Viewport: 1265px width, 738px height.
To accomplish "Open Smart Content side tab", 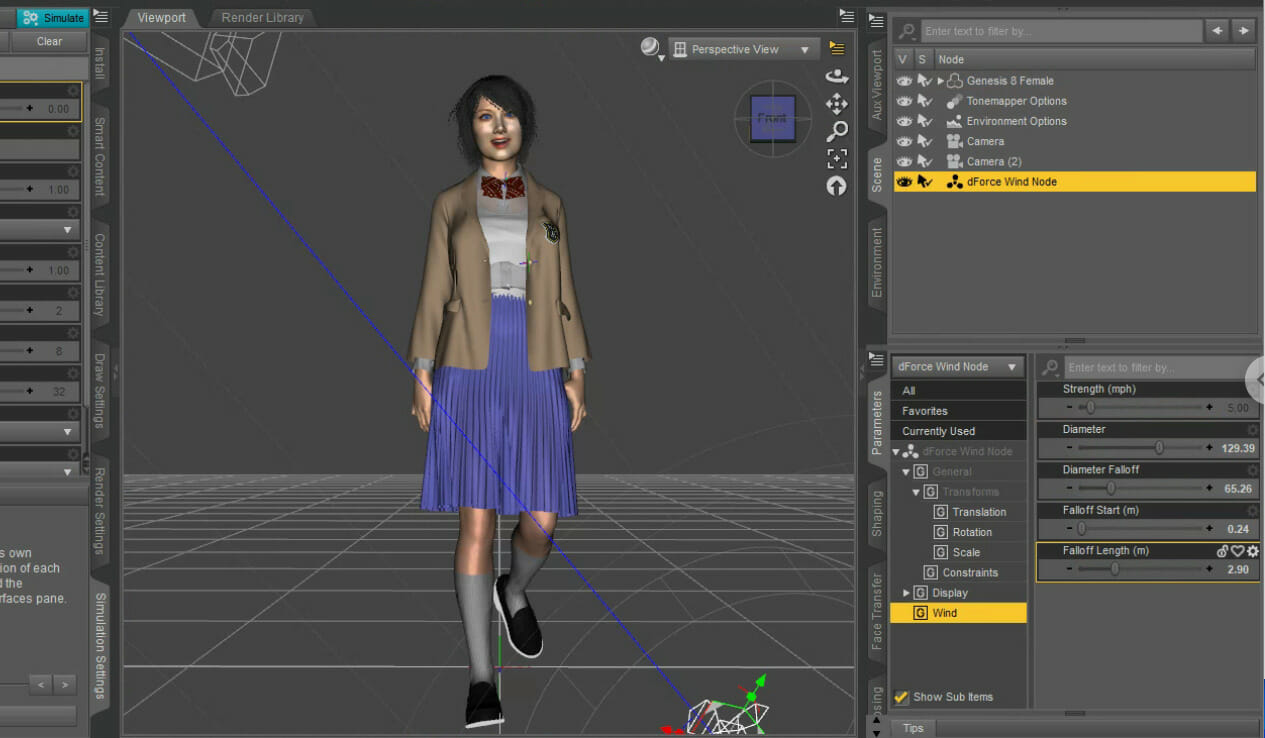I will [x=100, y=157].
